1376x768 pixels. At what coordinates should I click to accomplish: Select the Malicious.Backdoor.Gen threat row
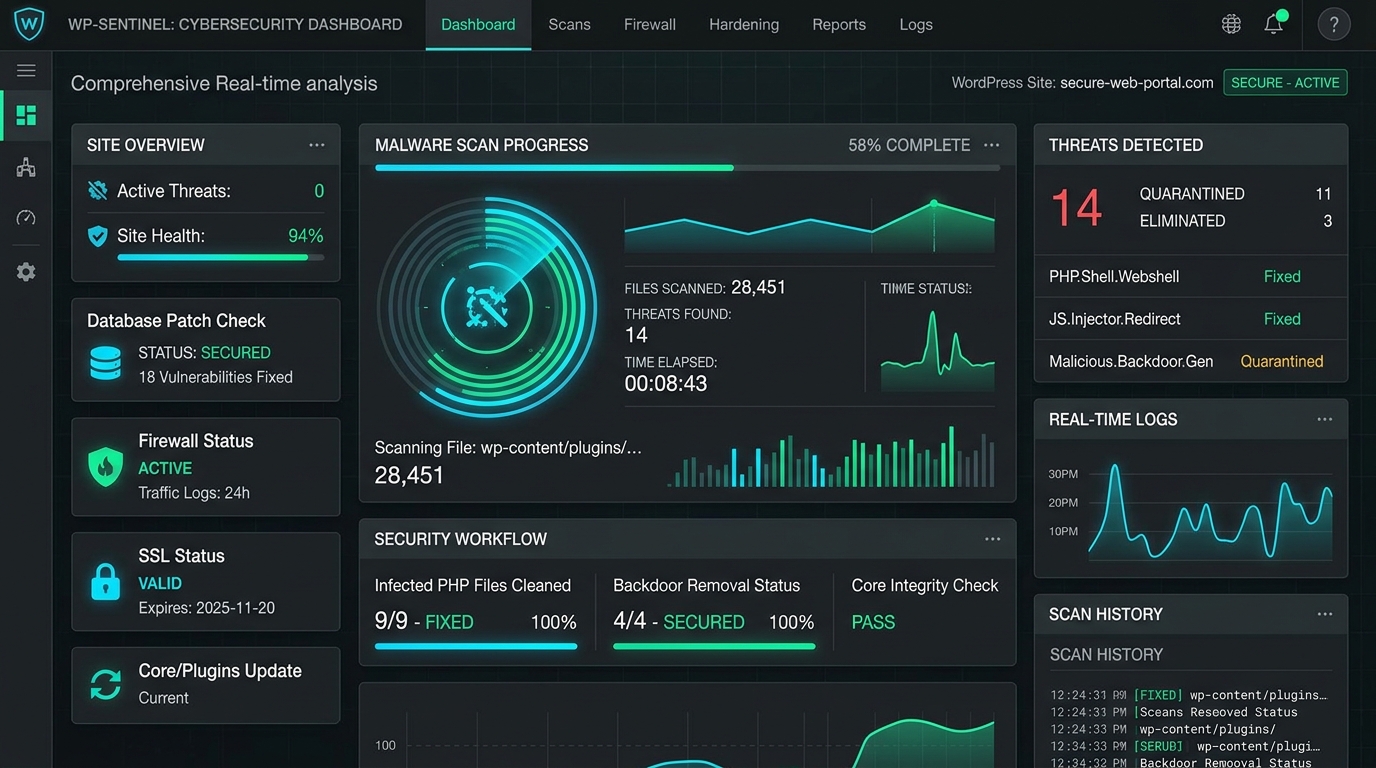[1191, 361]
